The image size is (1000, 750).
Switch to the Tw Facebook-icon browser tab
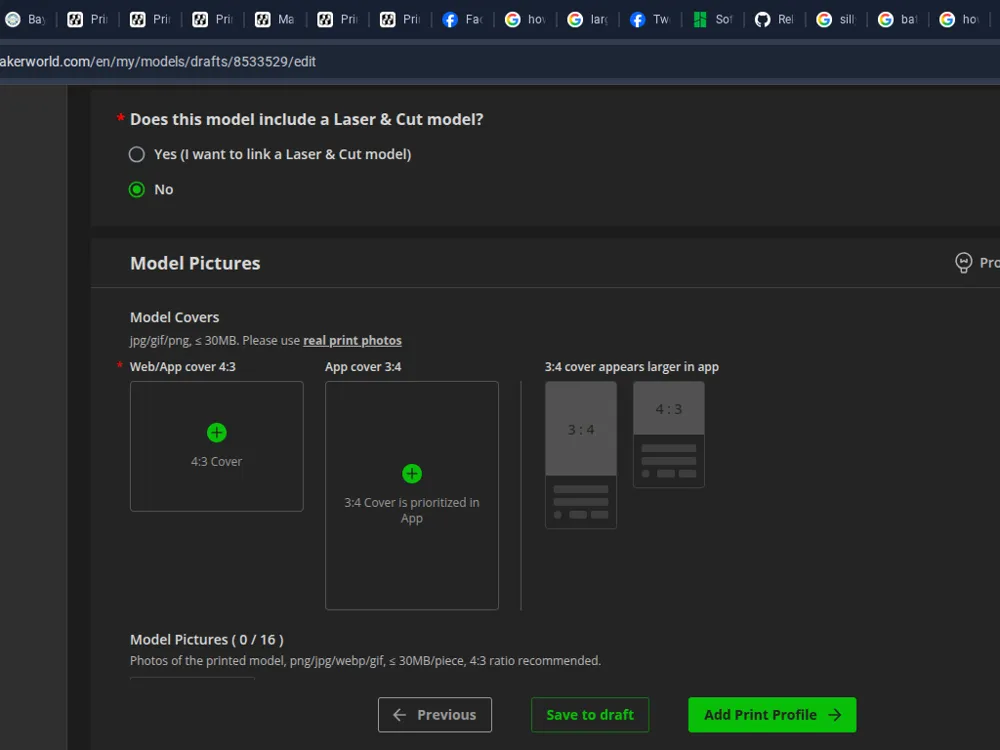650,19
